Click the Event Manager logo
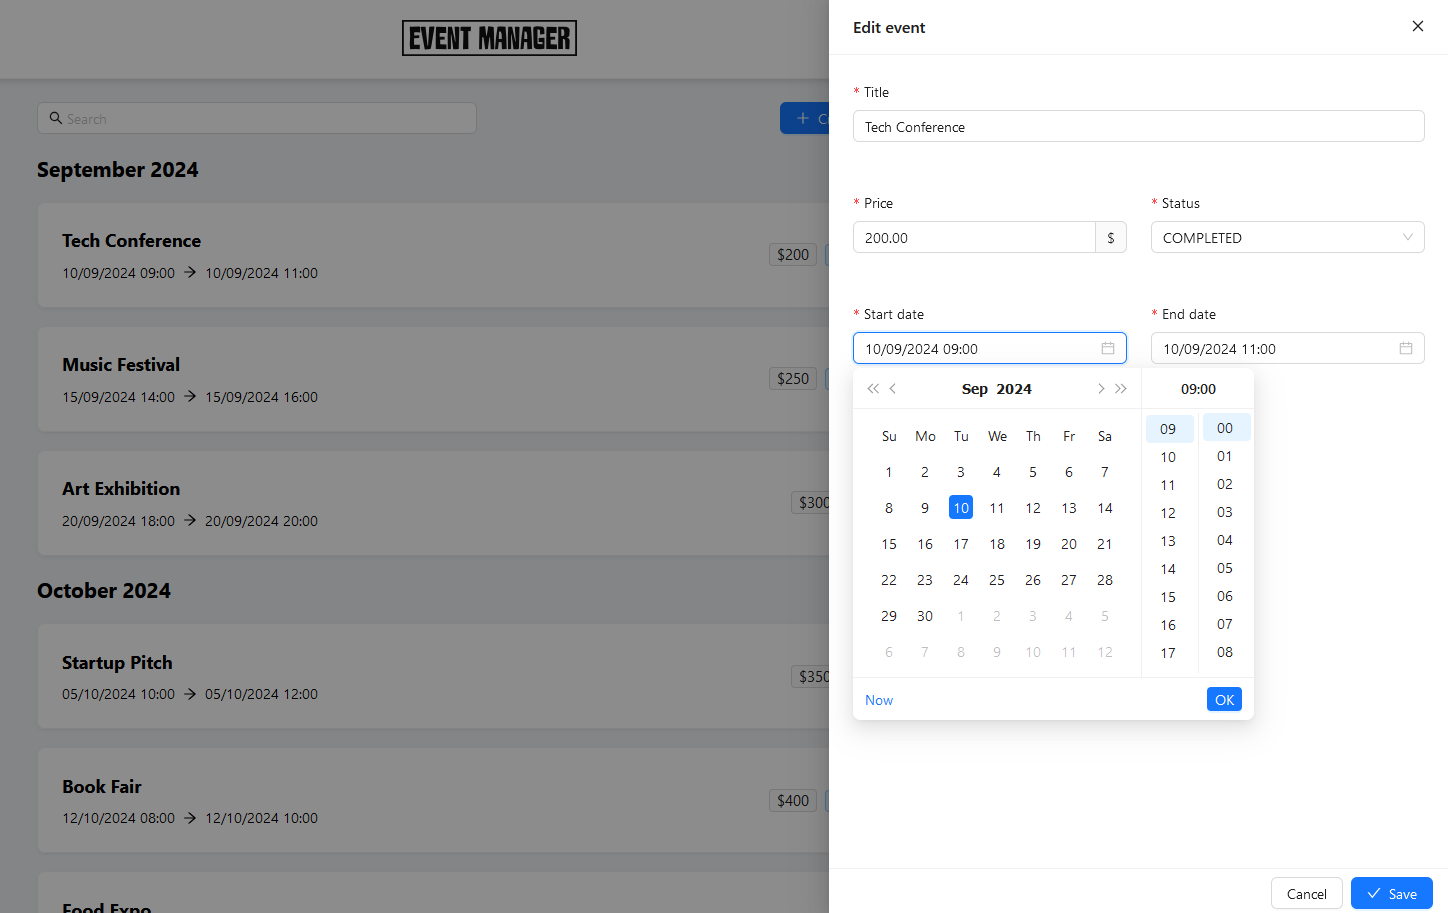 (489, 38)
